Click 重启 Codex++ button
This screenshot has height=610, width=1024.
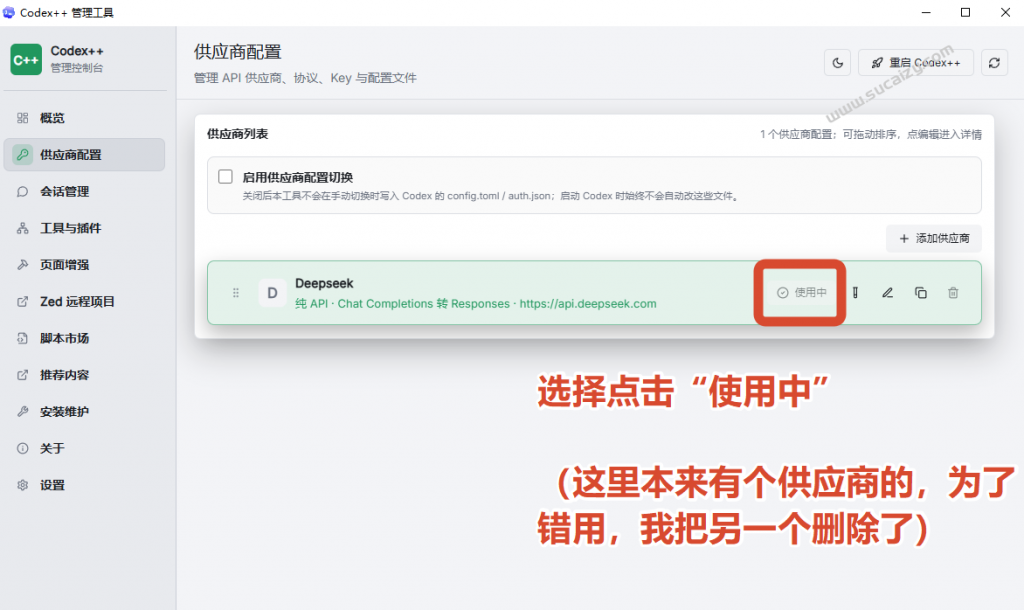[916, 63]
